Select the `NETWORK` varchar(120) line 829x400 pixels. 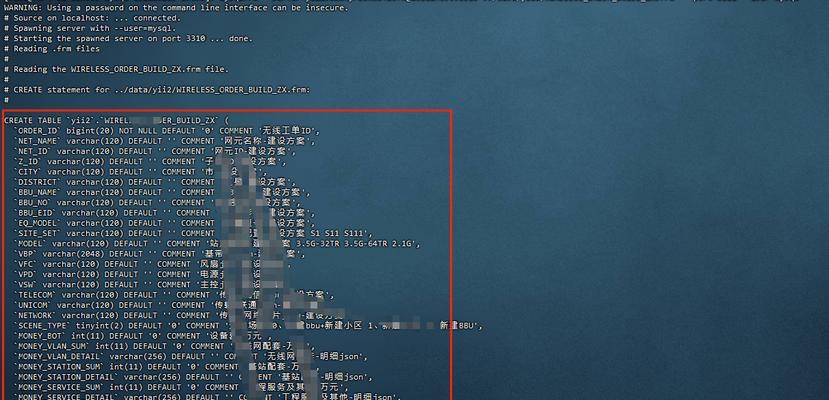[x=180, y=315]
